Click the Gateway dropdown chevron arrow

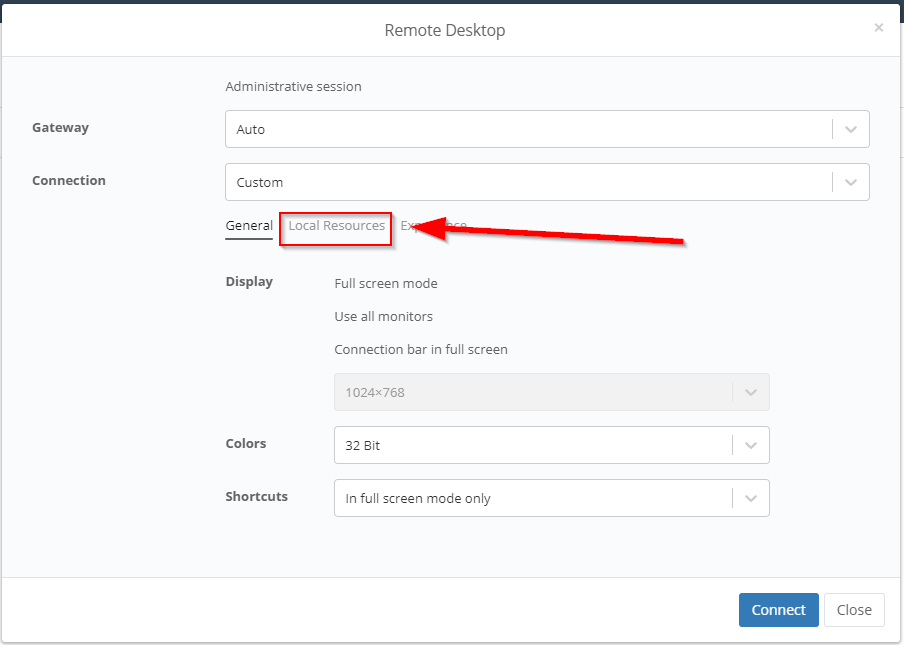pyautogui.click(x=851, y=128)
